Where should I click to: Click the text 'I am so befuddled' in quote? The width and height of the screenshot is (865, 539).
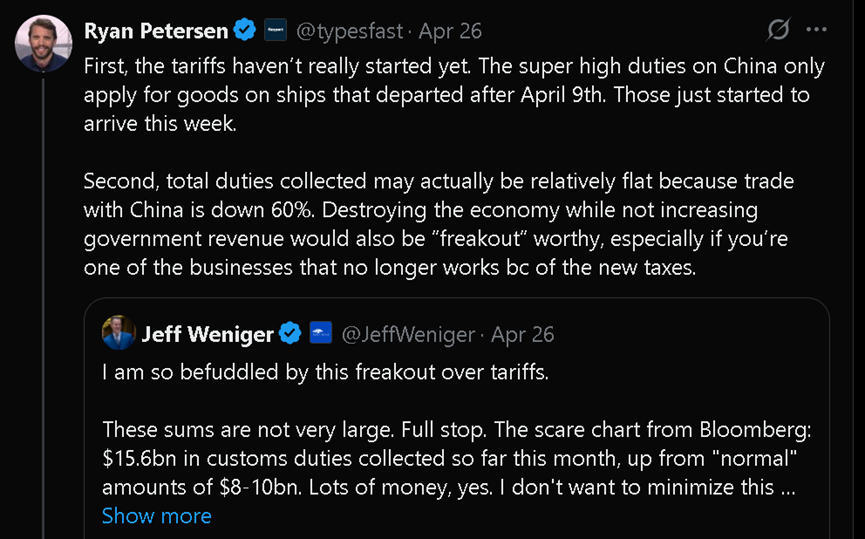click(191, 372)
